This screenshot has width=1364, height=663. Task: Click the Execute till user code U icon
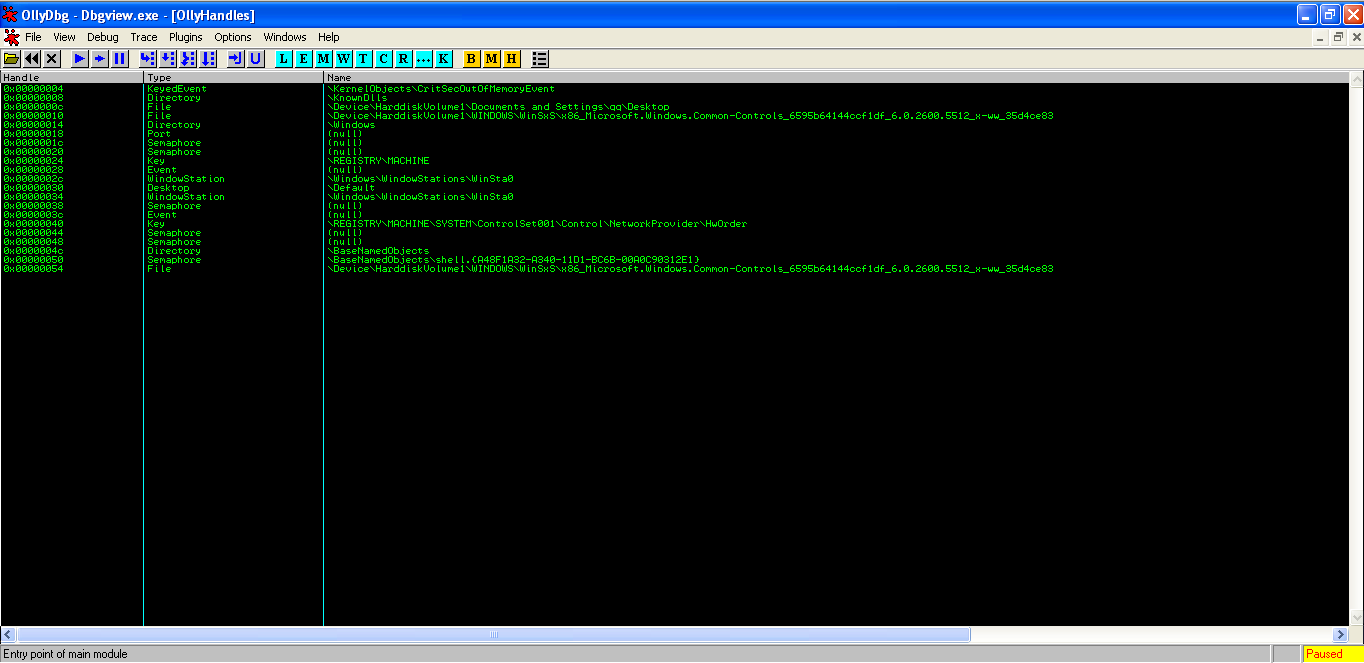pos(256,59)
